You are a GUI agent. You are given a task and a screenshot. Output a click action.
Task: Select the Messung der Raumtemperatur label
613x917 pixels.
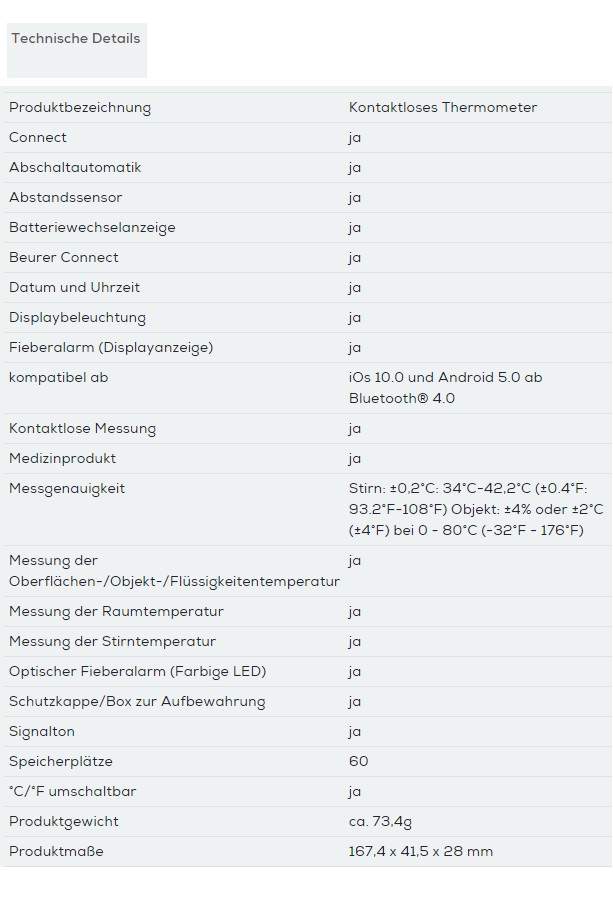tap(116, 612)
